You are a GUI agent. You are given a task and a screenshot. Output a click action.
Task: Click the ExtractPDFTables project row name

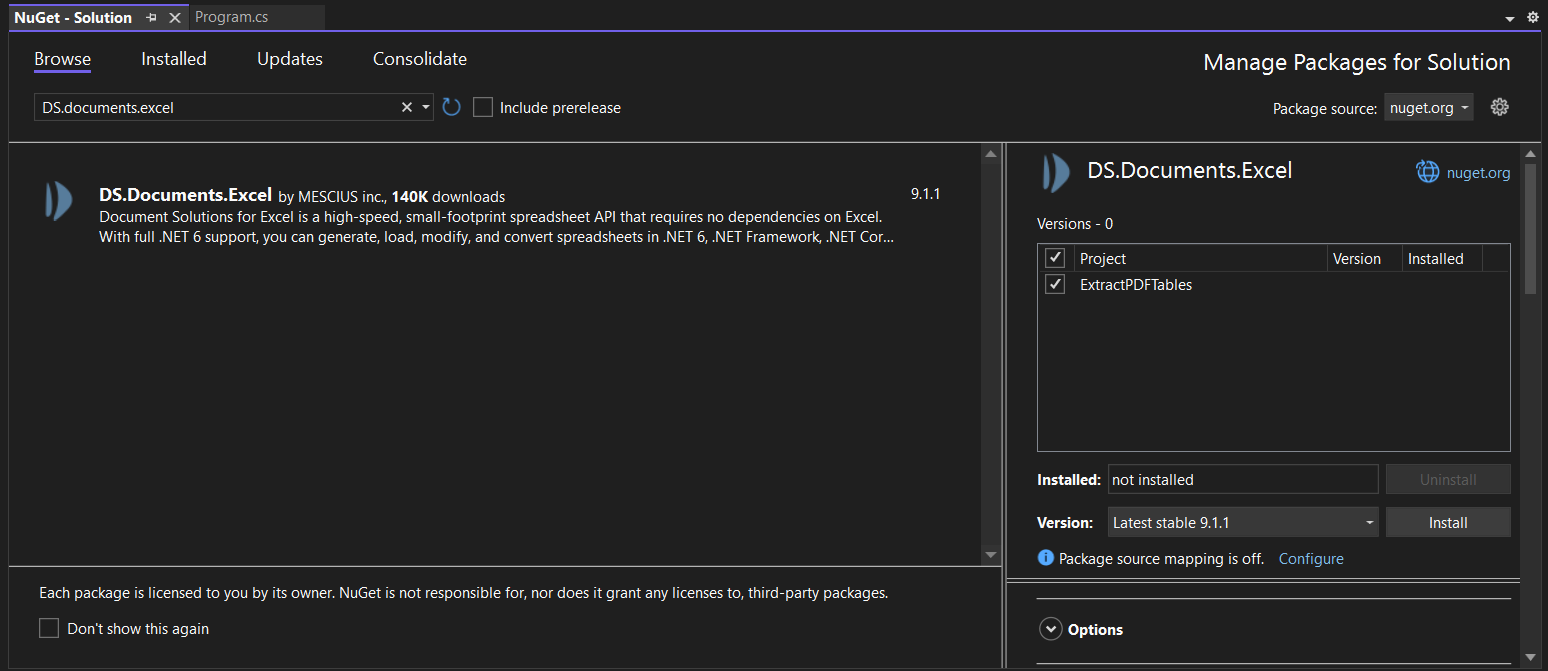[x=1136, y=285]
